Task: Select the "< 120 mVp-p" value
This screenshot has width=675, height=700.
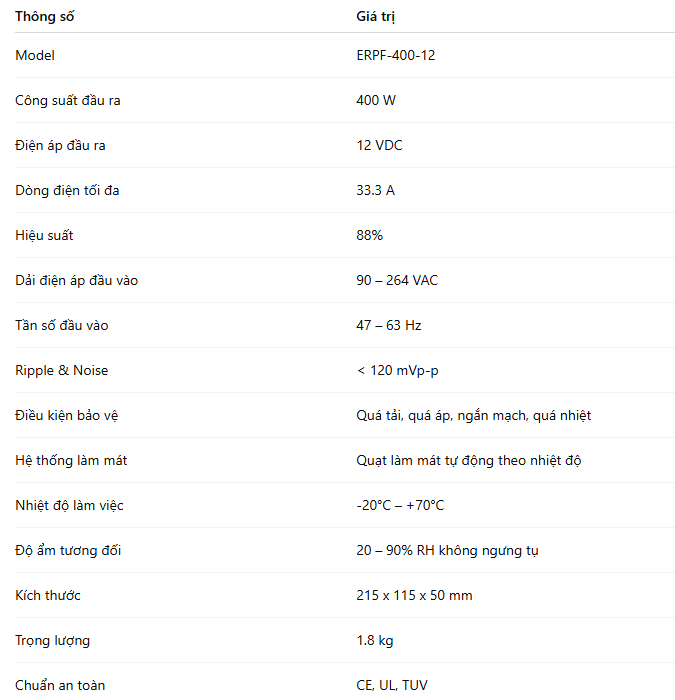Action: coord(397,370)
